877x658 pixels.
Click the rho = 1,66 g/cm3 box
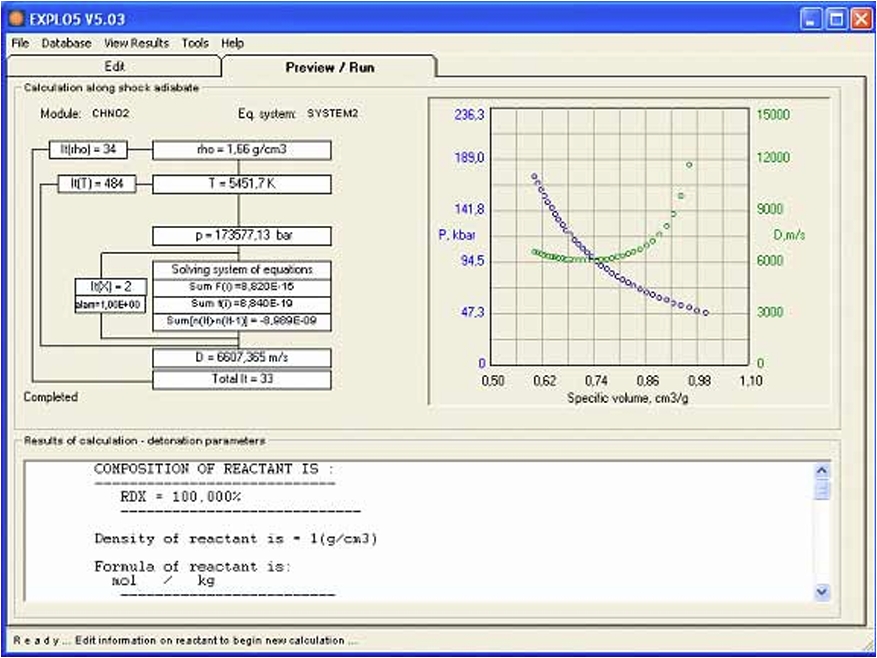[242, 151]
